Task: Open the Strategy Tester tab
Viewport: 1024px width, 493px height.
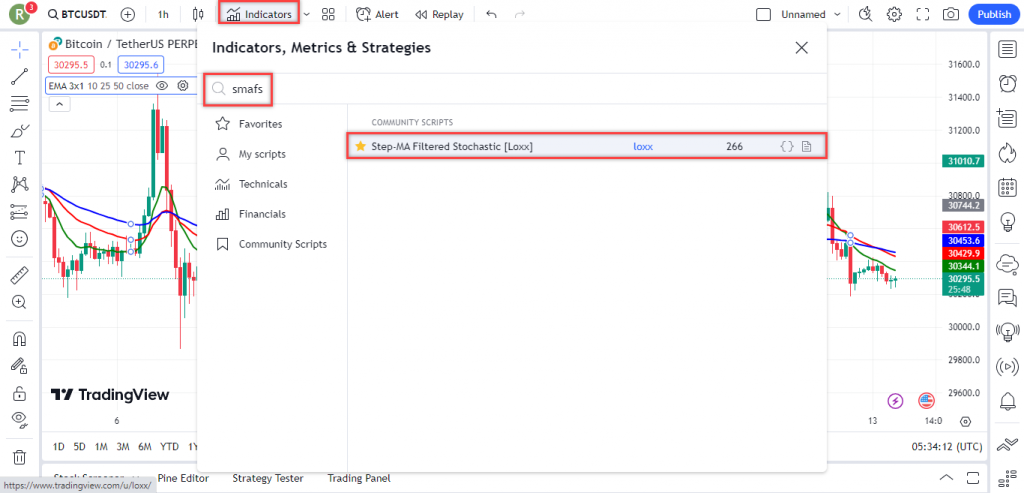Action: coord(270,478)
